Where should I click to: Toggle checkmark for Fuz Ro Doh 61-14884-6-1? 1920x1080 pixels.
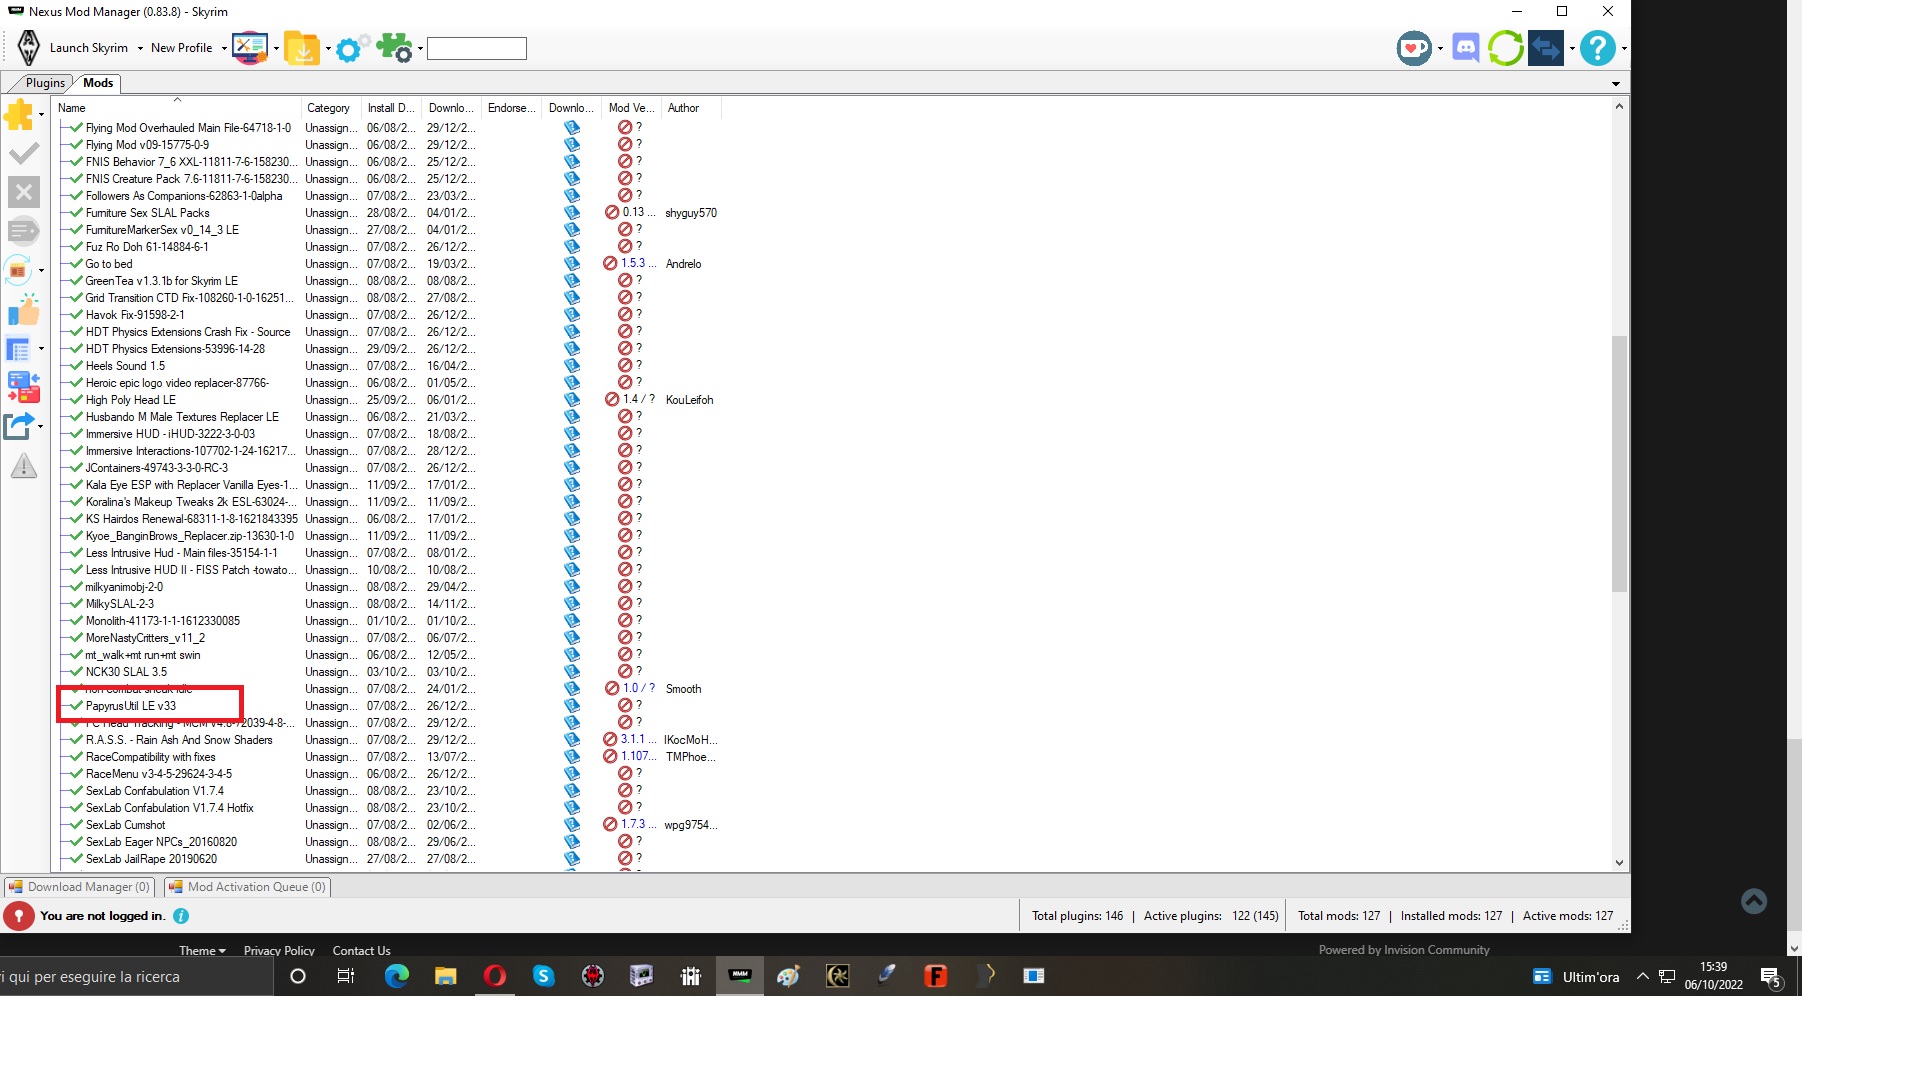pos(76,247)
